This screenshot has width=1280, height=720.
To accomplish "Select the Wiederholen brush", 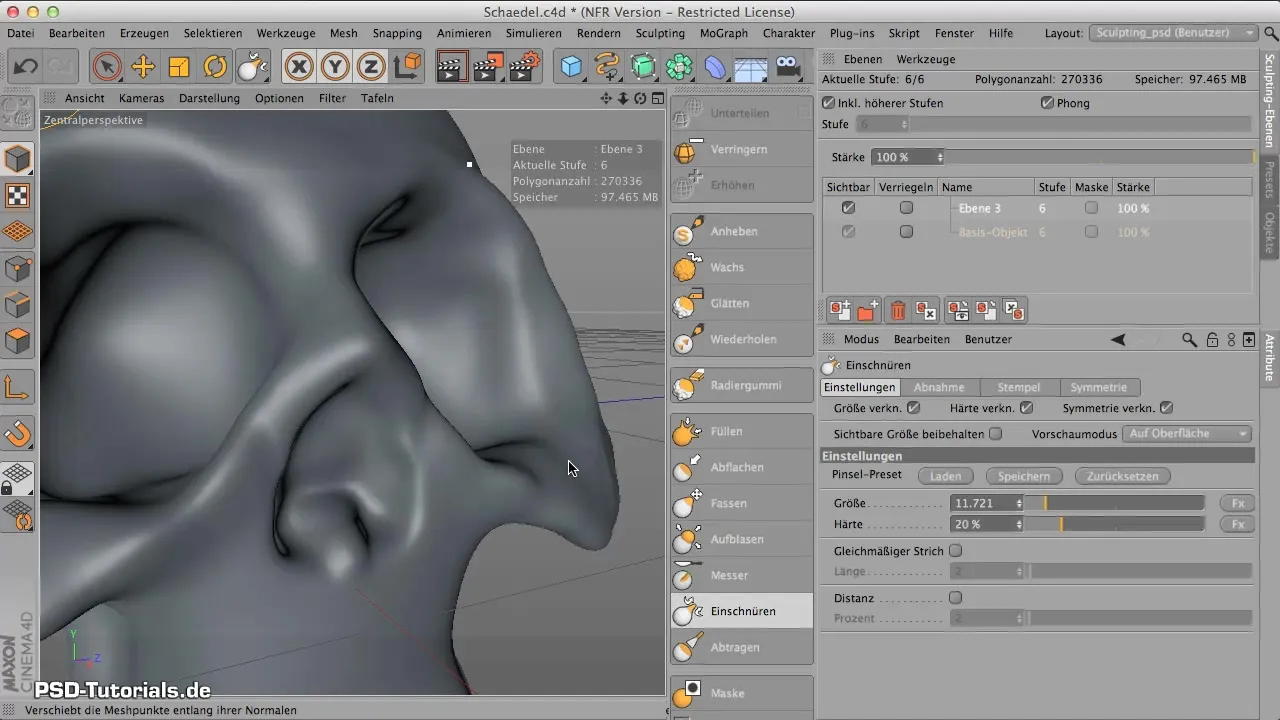I will 742,339.
